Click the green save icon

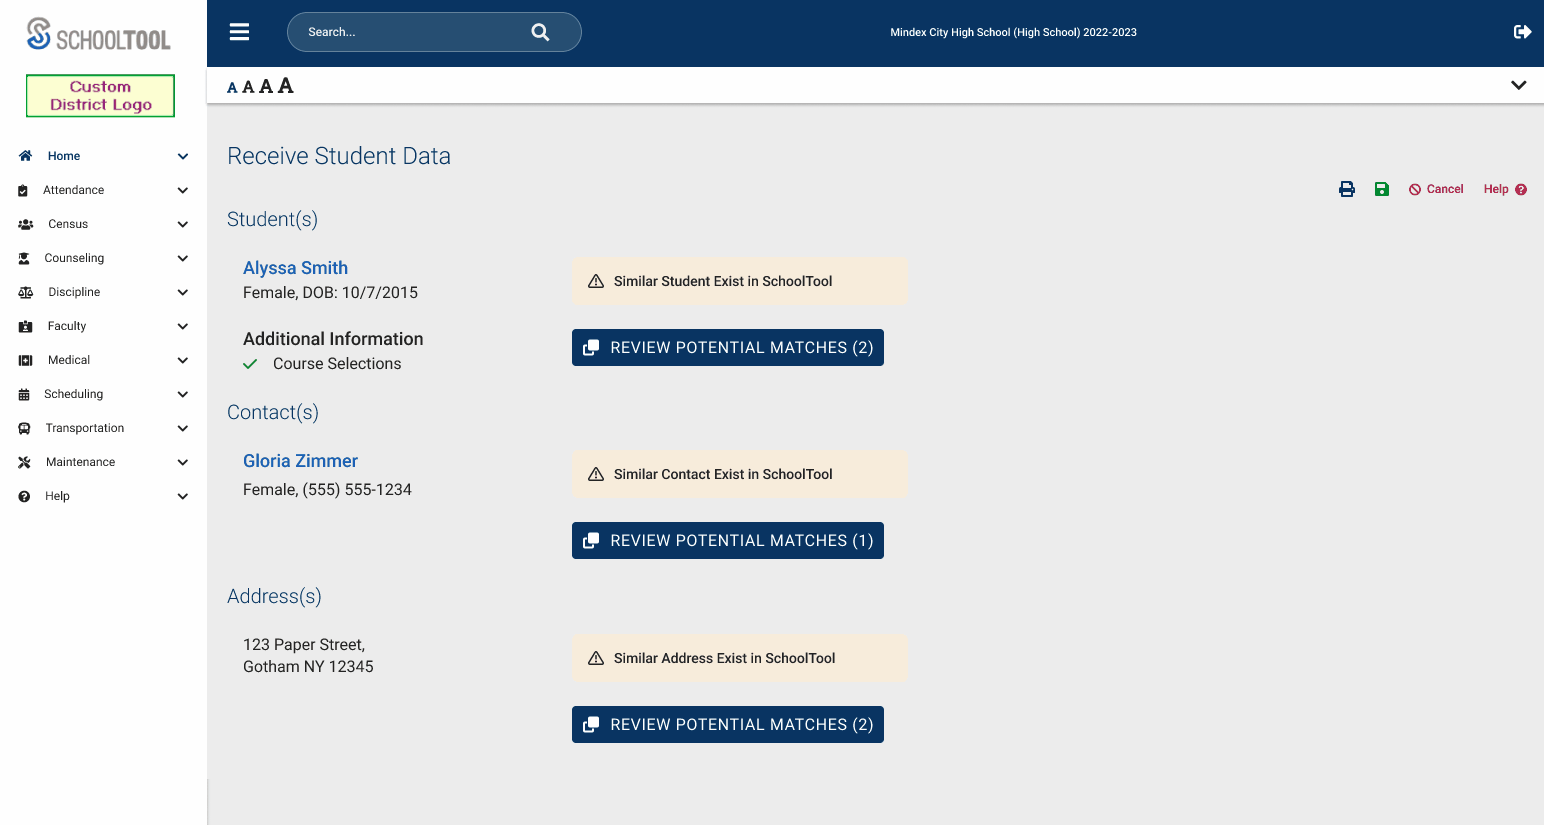coord(1381,189)
